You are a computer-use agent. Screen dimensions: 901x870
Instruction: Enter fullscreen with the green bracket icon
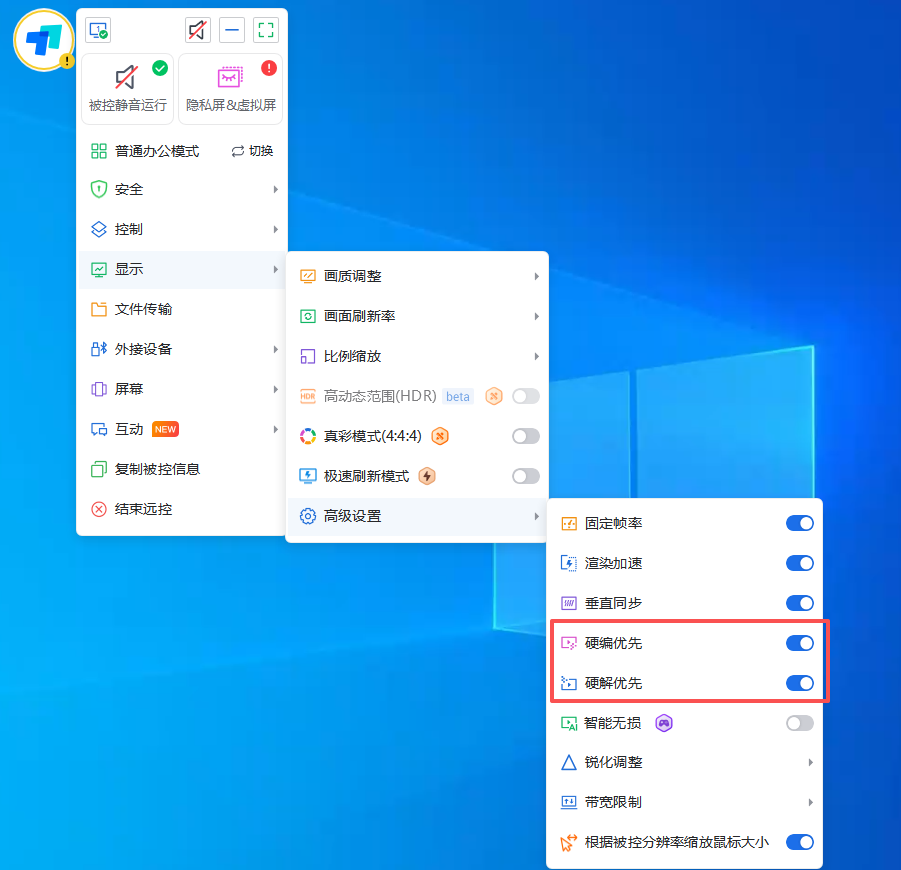pyautogui.click(x=266, y=30)
